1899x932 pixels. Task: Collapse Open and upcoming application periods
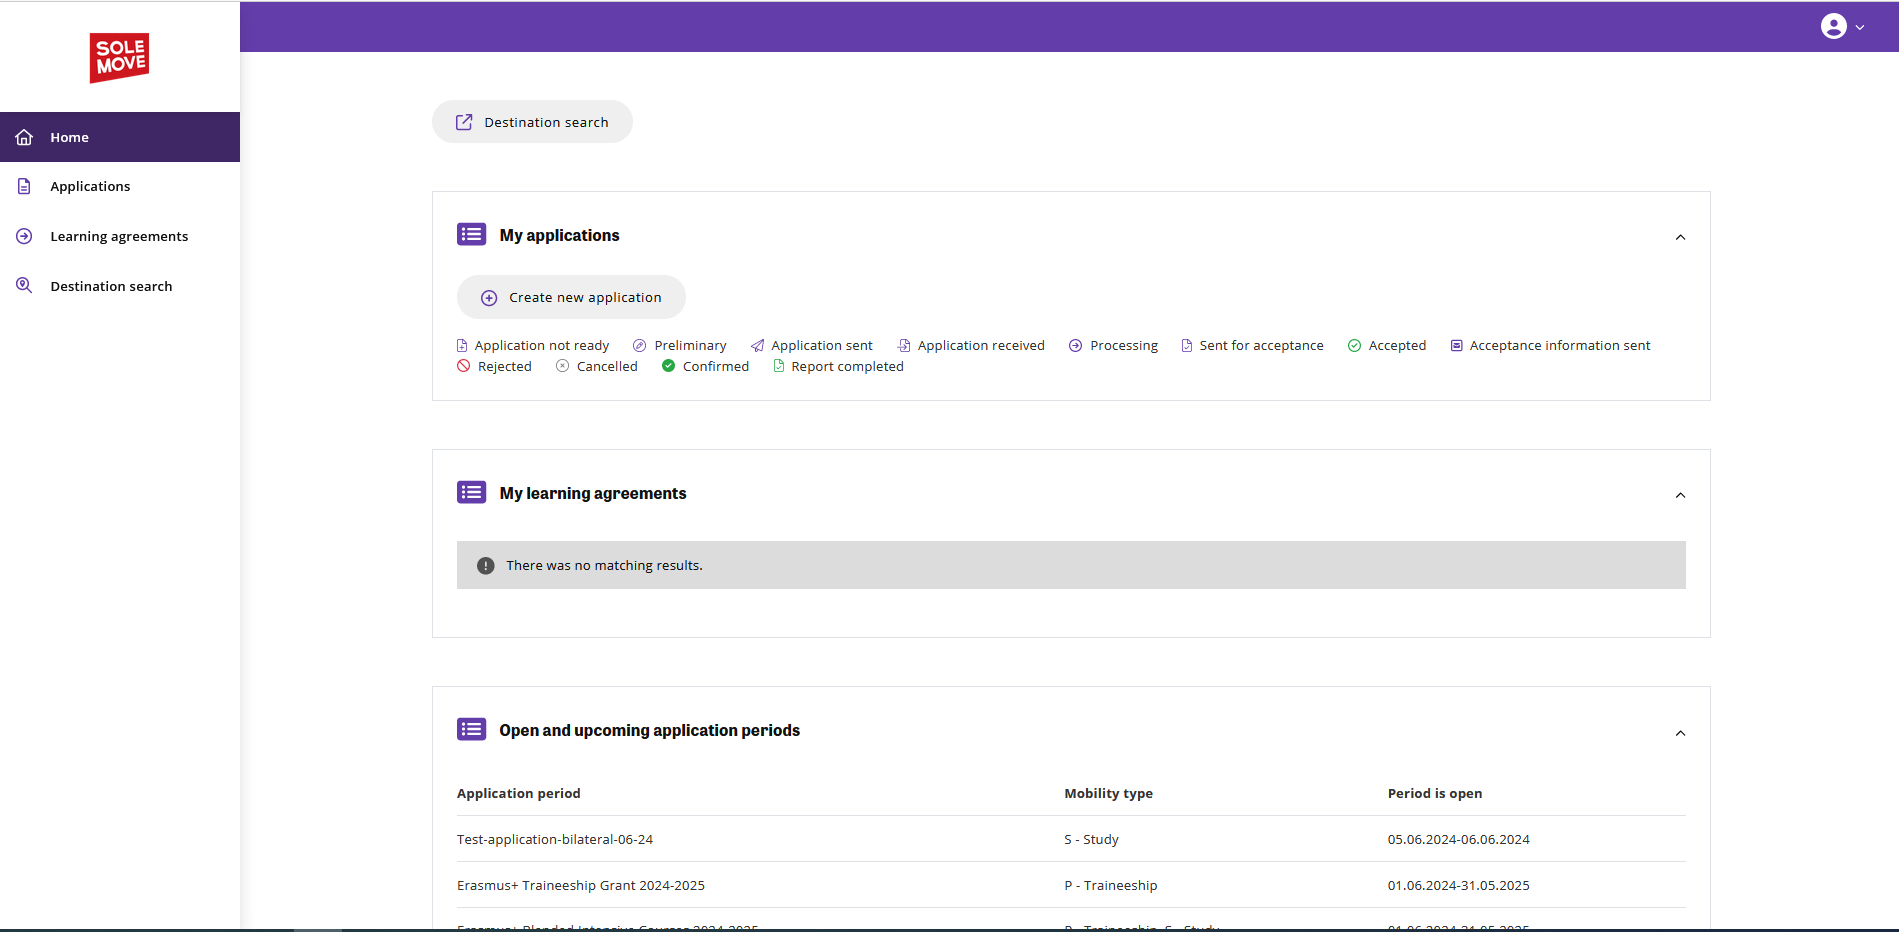(1680, 733)
